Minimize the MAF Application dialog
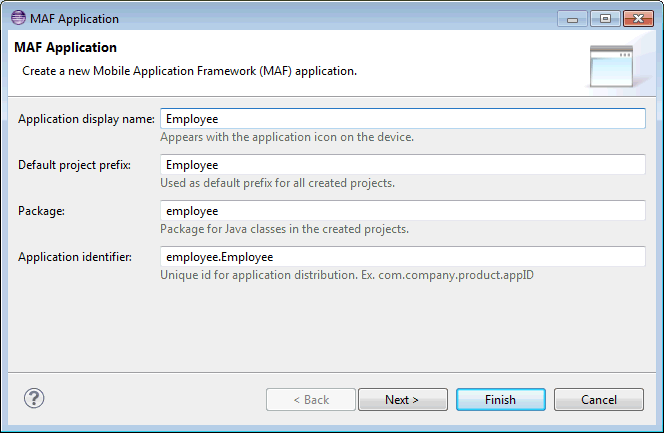Screen dimensions: 664x433 [572, 19]
